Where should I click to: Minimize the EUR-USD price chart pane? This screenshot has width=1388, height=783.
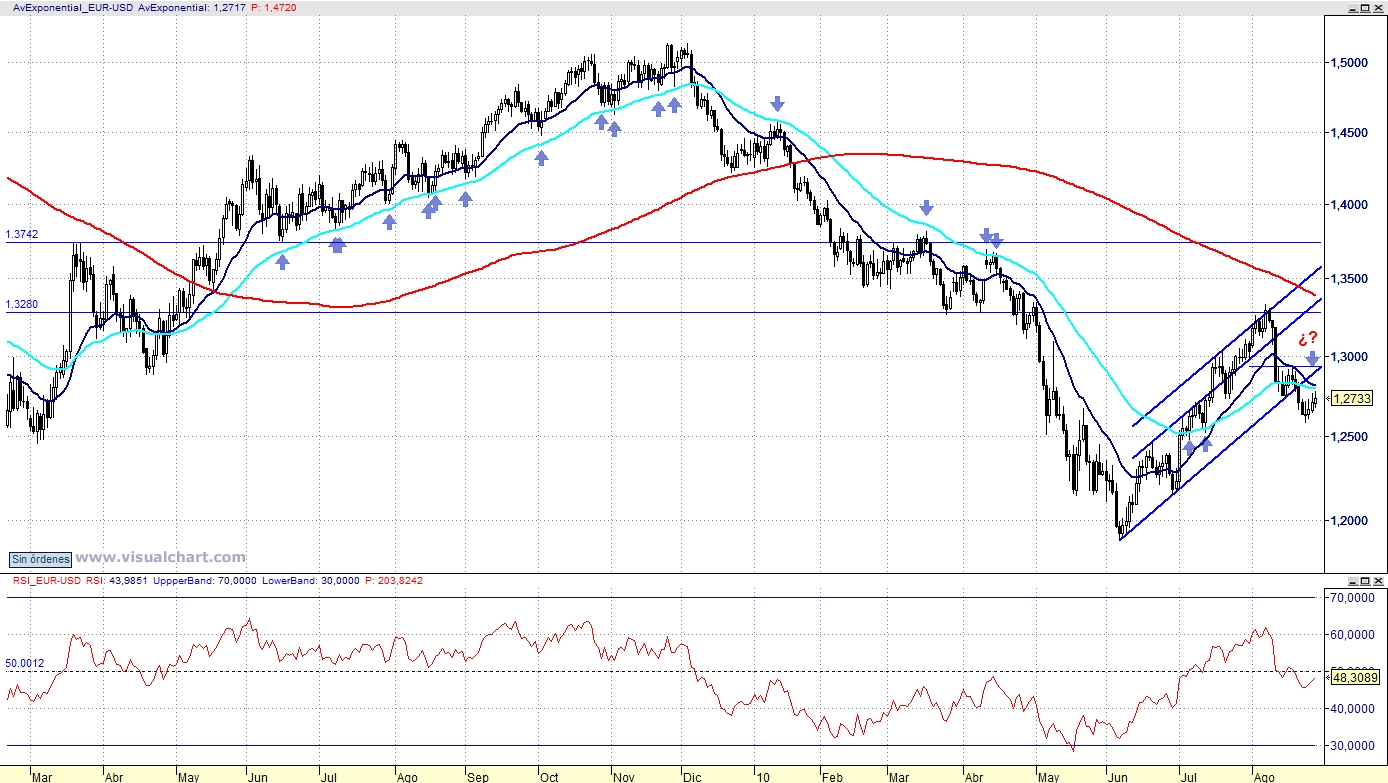coord(1352,7)
